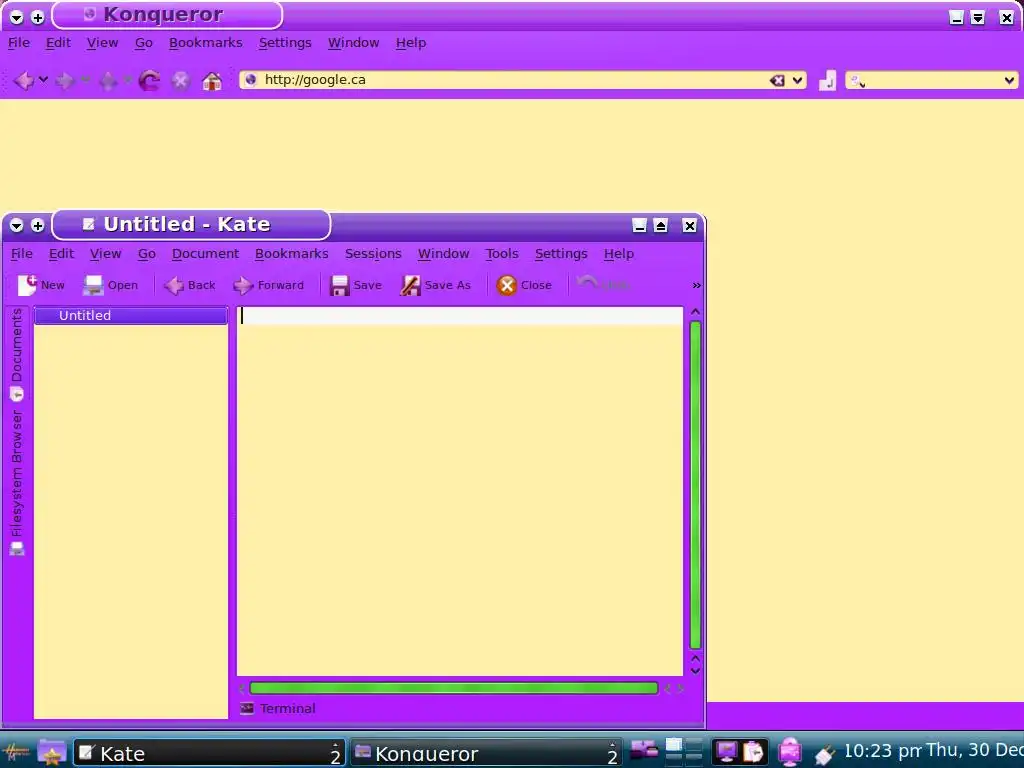
Task: Click the virtual desktop pager
Action: pyautogui.click(x=684, y=752)
